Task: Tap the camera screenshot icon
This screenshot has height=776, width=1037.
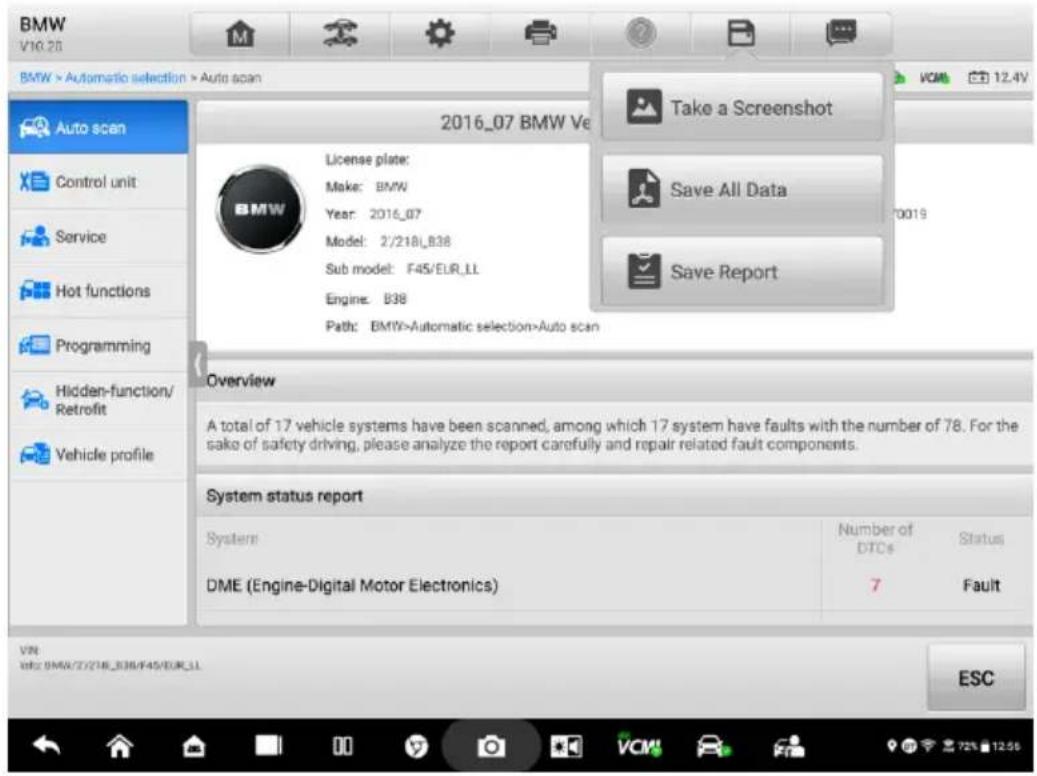Action: pos(490,747)
